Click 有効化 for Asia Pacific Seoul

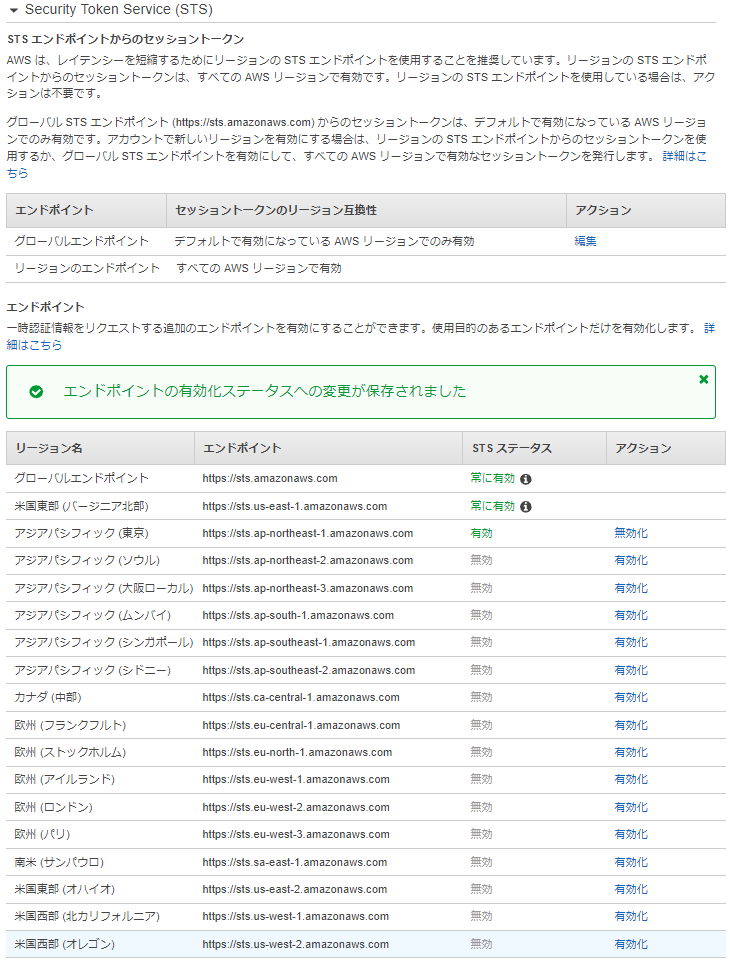pos(631,561)
